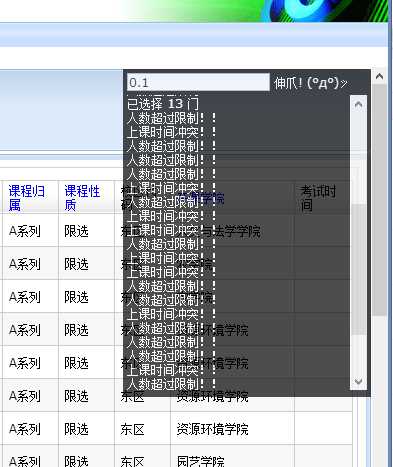Click the page's vertical scrollbar thumb
The height and width of the screenshot is (467, 393).
coord(379,200)
